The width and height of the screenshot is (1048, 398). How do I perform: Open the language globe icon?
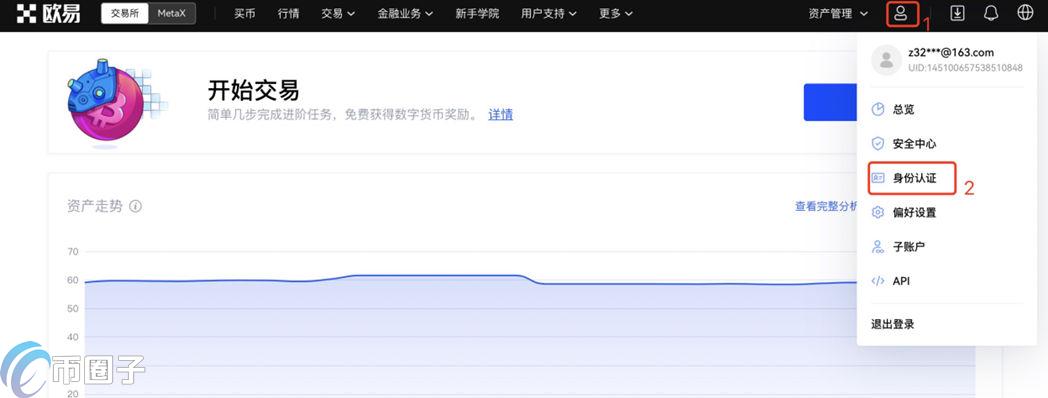click(x=1025, y=13)
